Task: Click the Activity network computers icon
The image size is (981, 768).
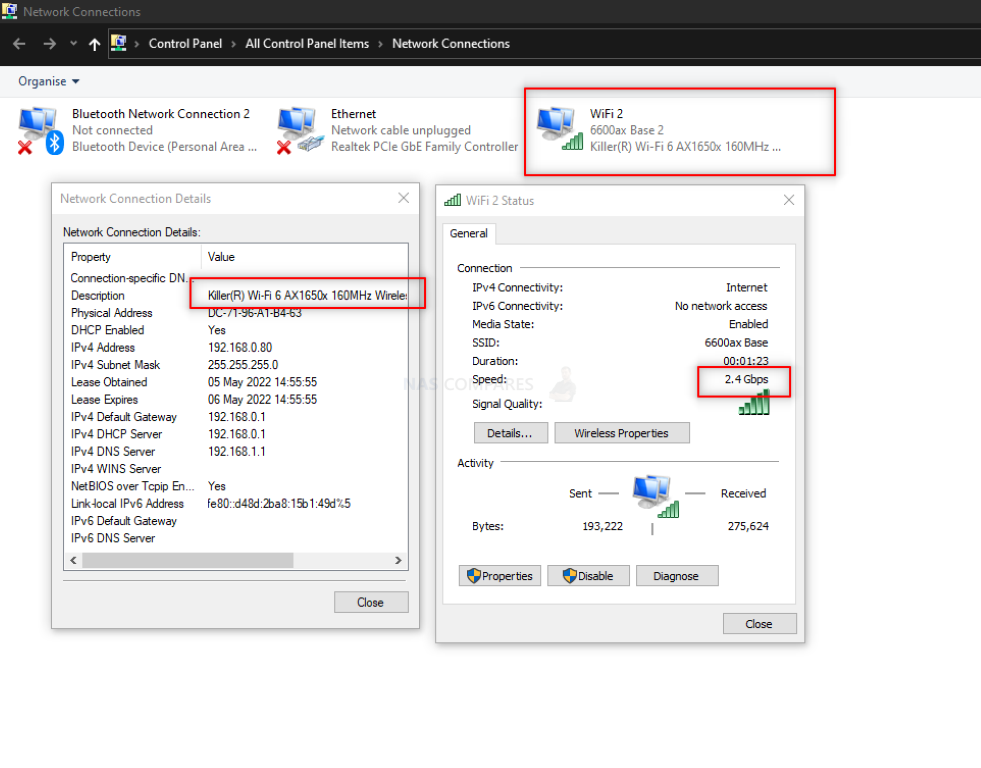Action: point(654,496)
